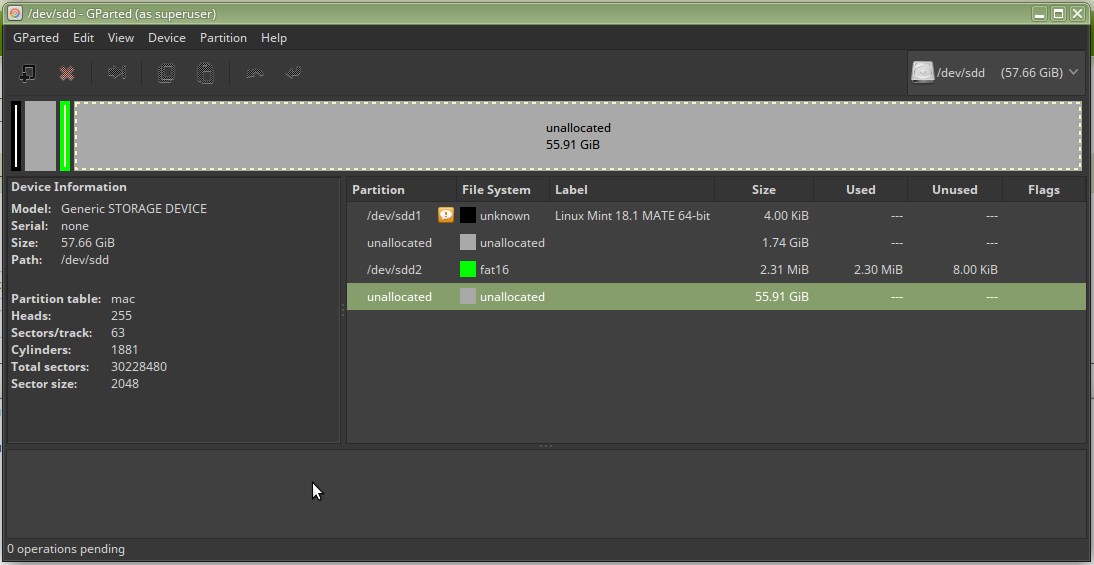Image resolution: width=1094 pixels, height=565 pixels.
Task: Sort partitions by the Size column header
Action: click(x=763, y=190)
